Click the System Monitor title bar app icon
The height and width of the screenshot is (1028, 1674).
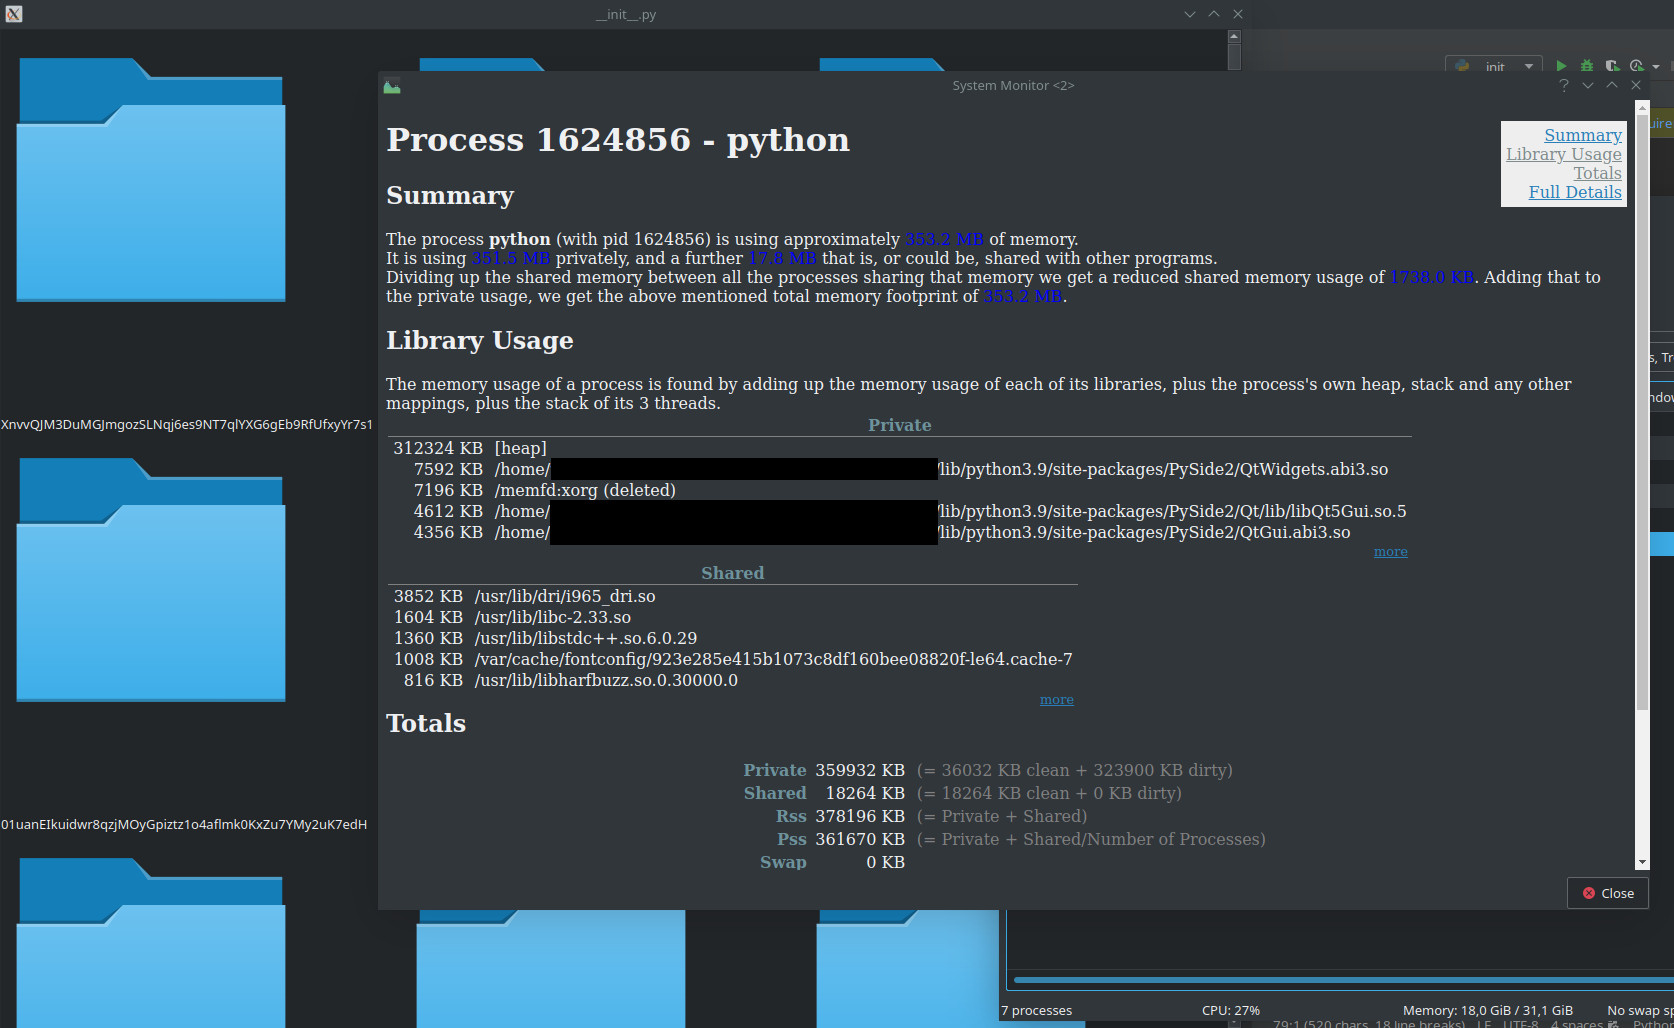click(x=392, y=87)
